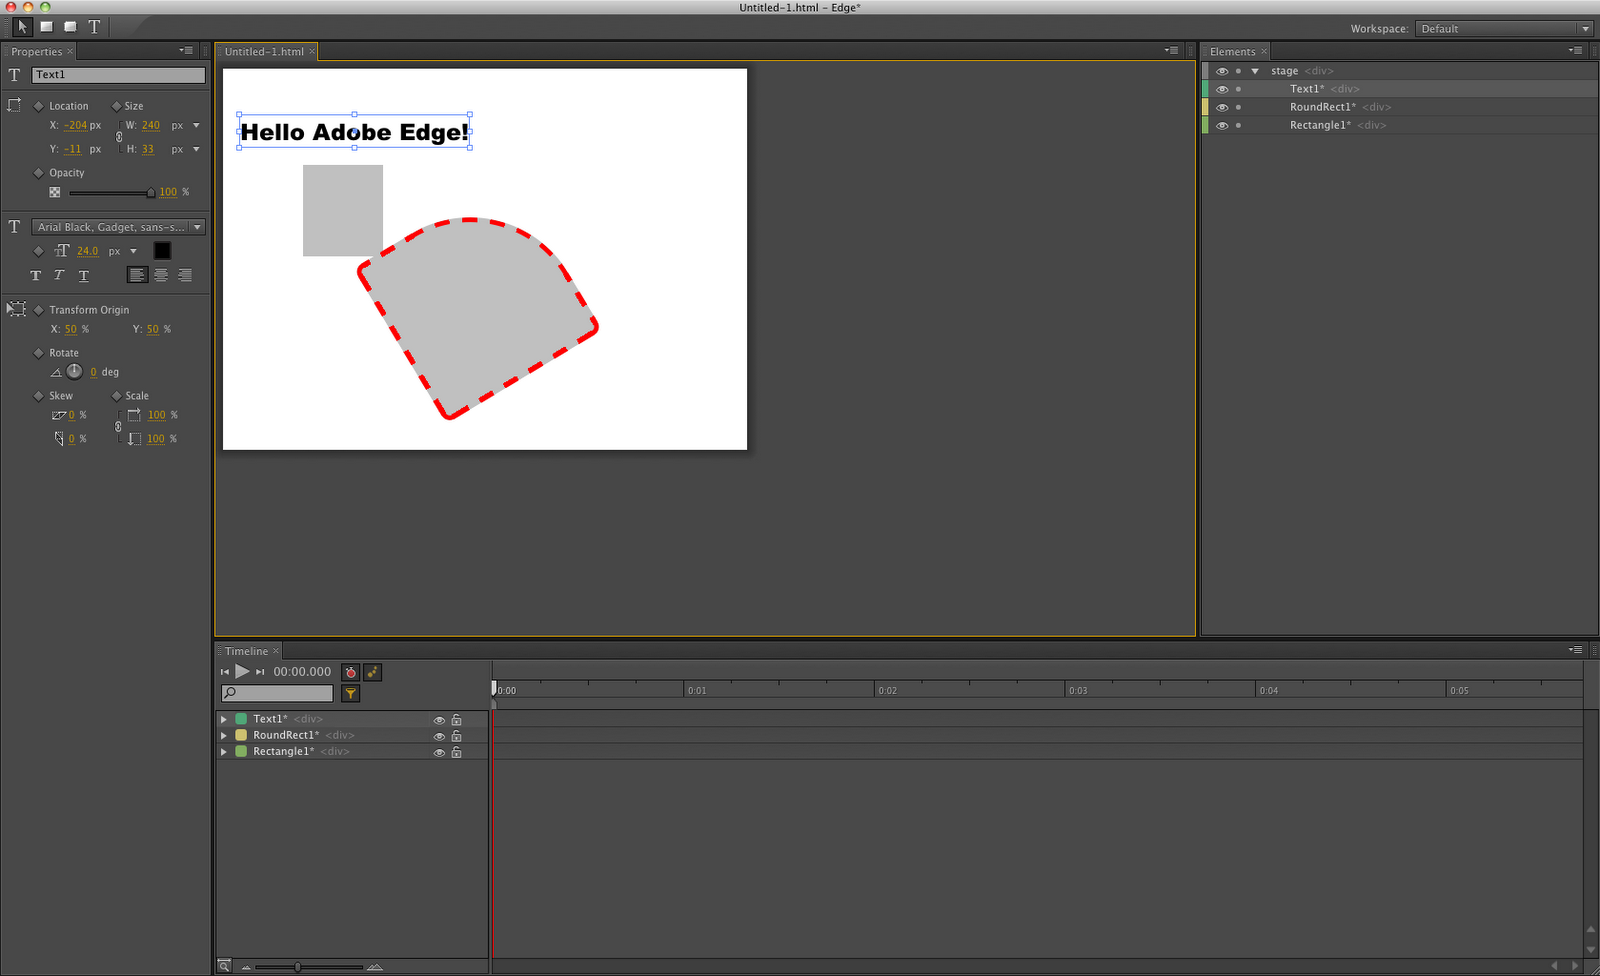Open the black text color swatch
The image size is (1600, 976).
tap(162, 251)
